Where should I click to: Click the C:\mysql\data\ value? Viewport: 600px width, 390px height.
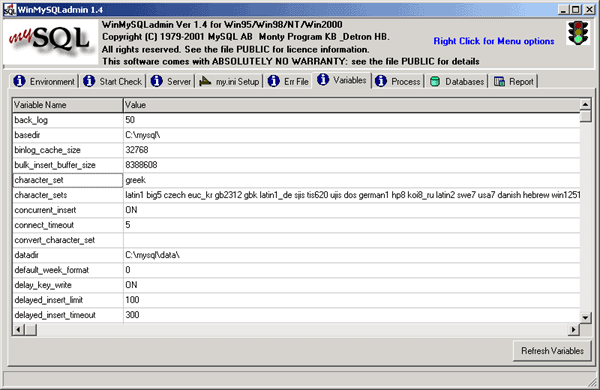152,255
